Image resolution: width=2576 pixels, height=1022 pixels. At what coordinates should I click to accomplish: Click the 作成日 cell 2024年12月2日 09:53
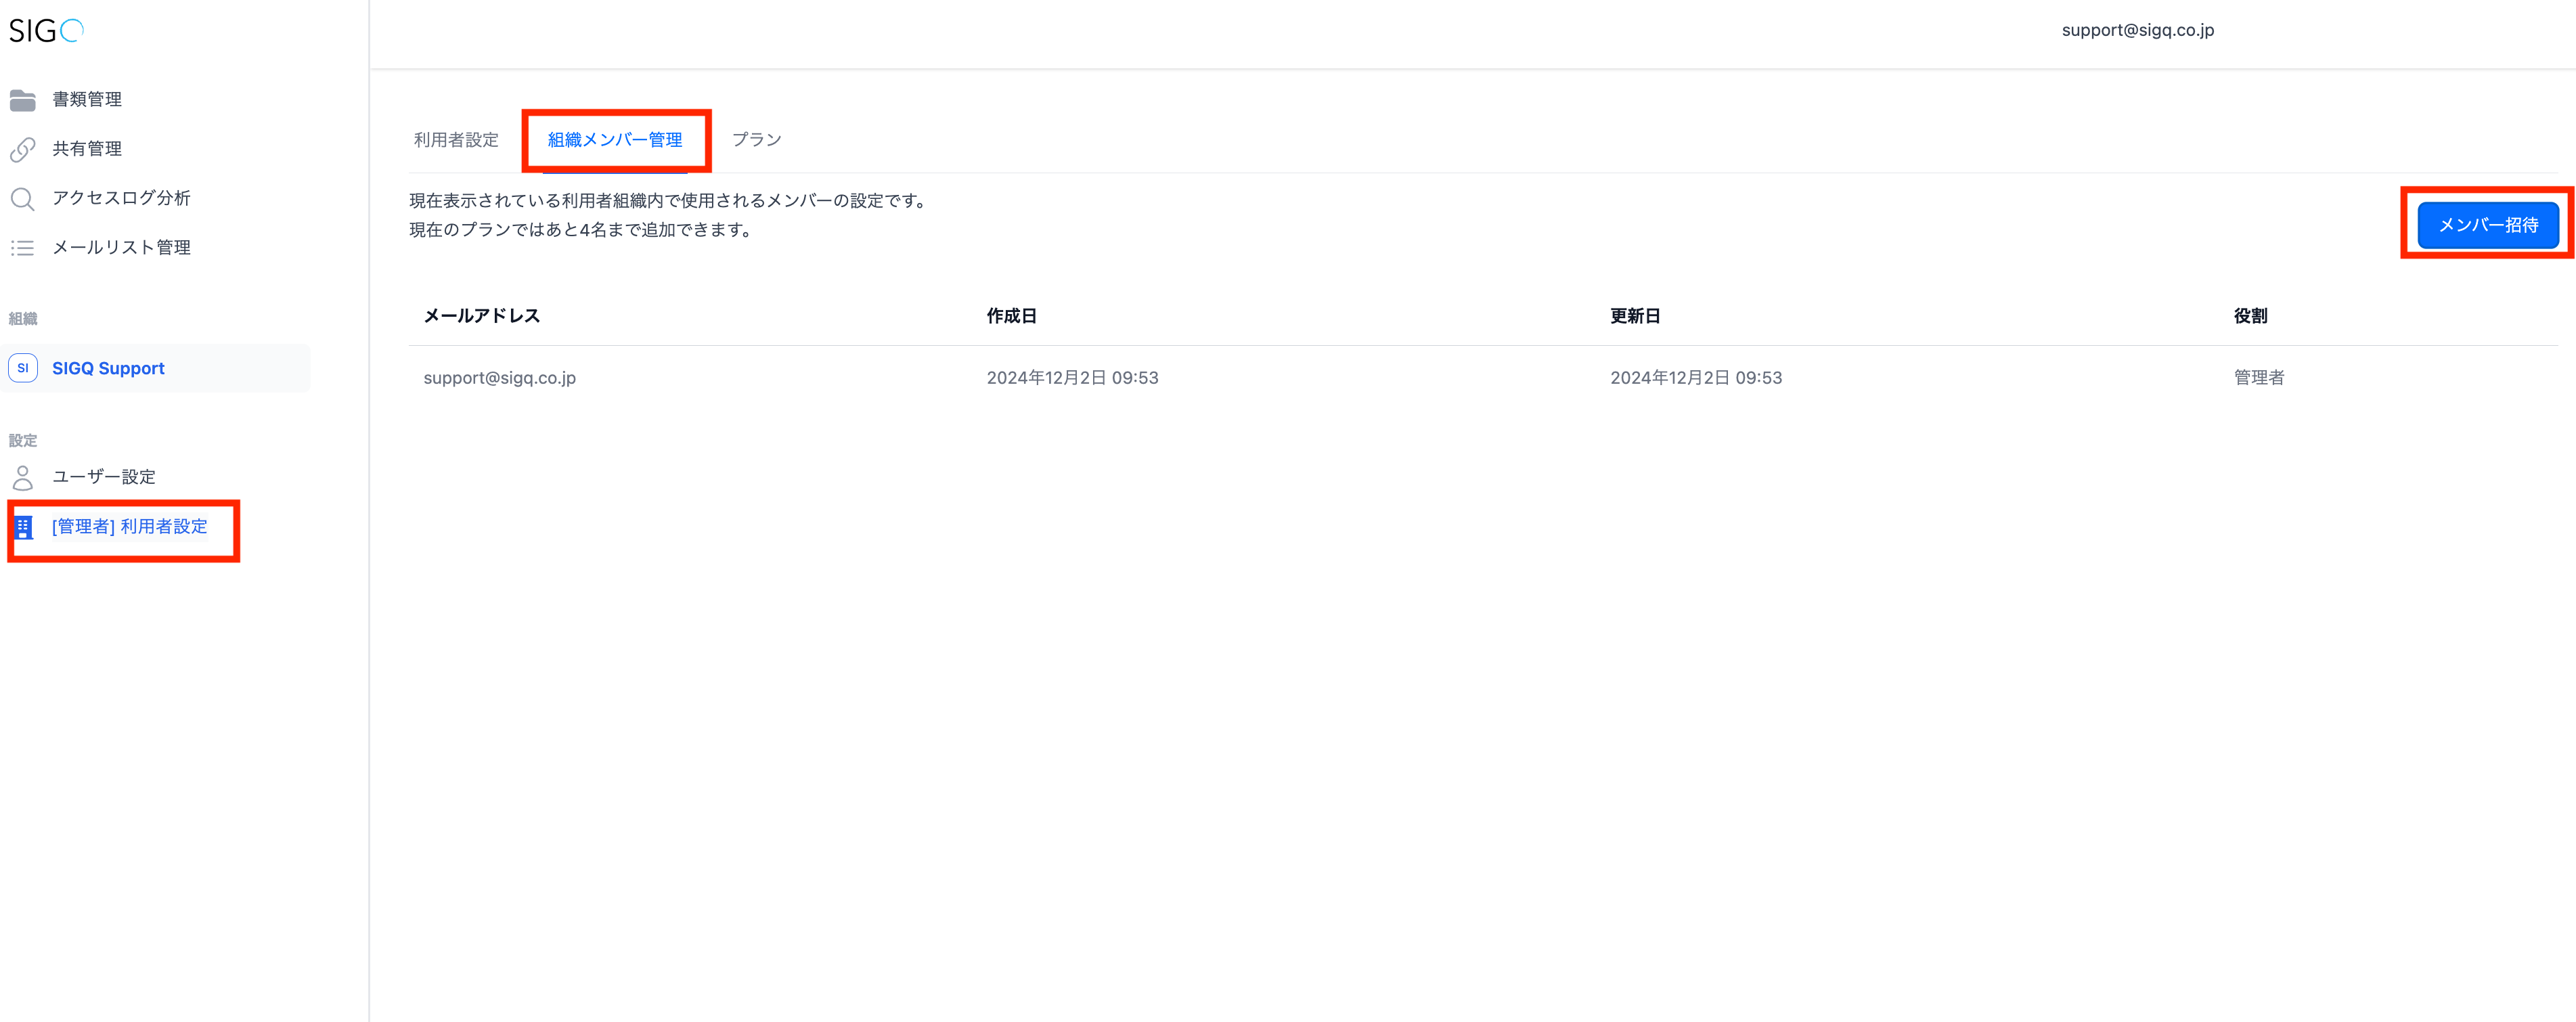pyautogui.click(x=1072, y=378)
